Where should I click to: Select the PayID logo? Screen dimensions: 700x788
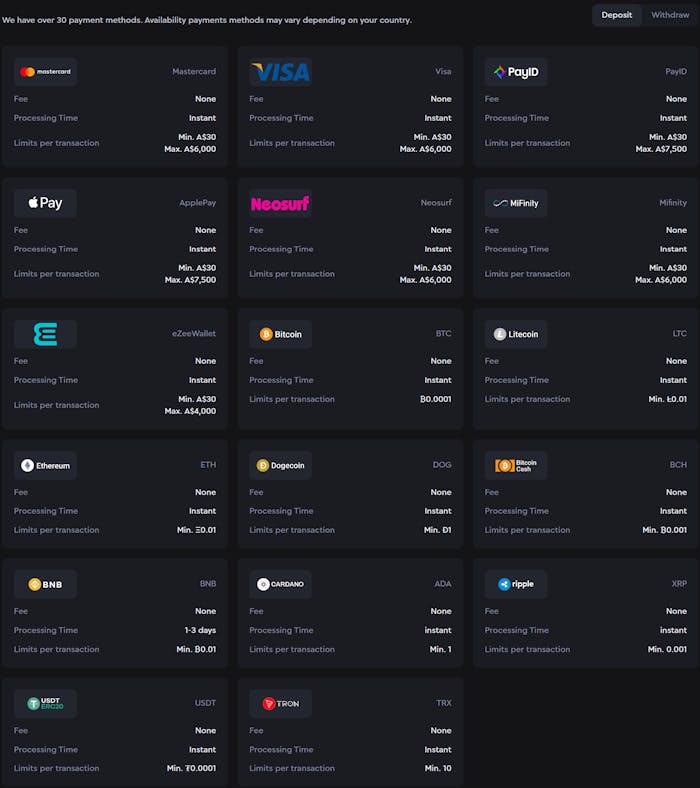[x=516, y=72]
